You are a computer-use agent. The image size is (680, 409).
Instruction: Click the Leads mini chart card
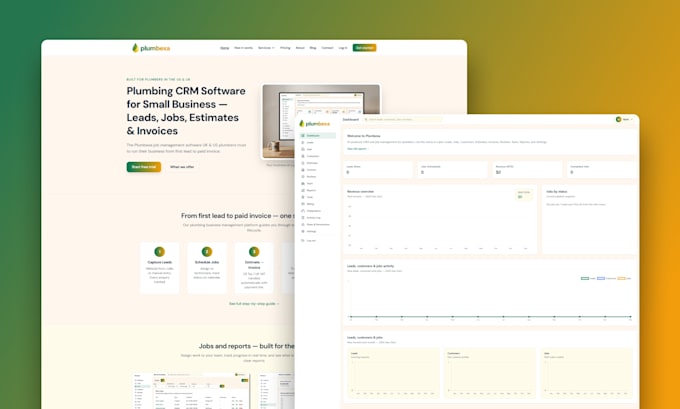[394, 373]
